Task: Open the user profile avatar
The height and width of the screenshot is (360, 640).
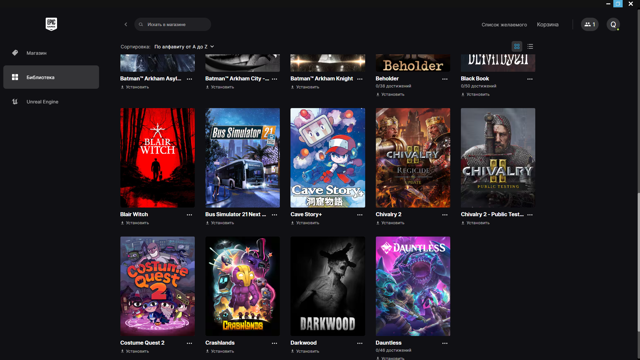Action: [613, 24]
